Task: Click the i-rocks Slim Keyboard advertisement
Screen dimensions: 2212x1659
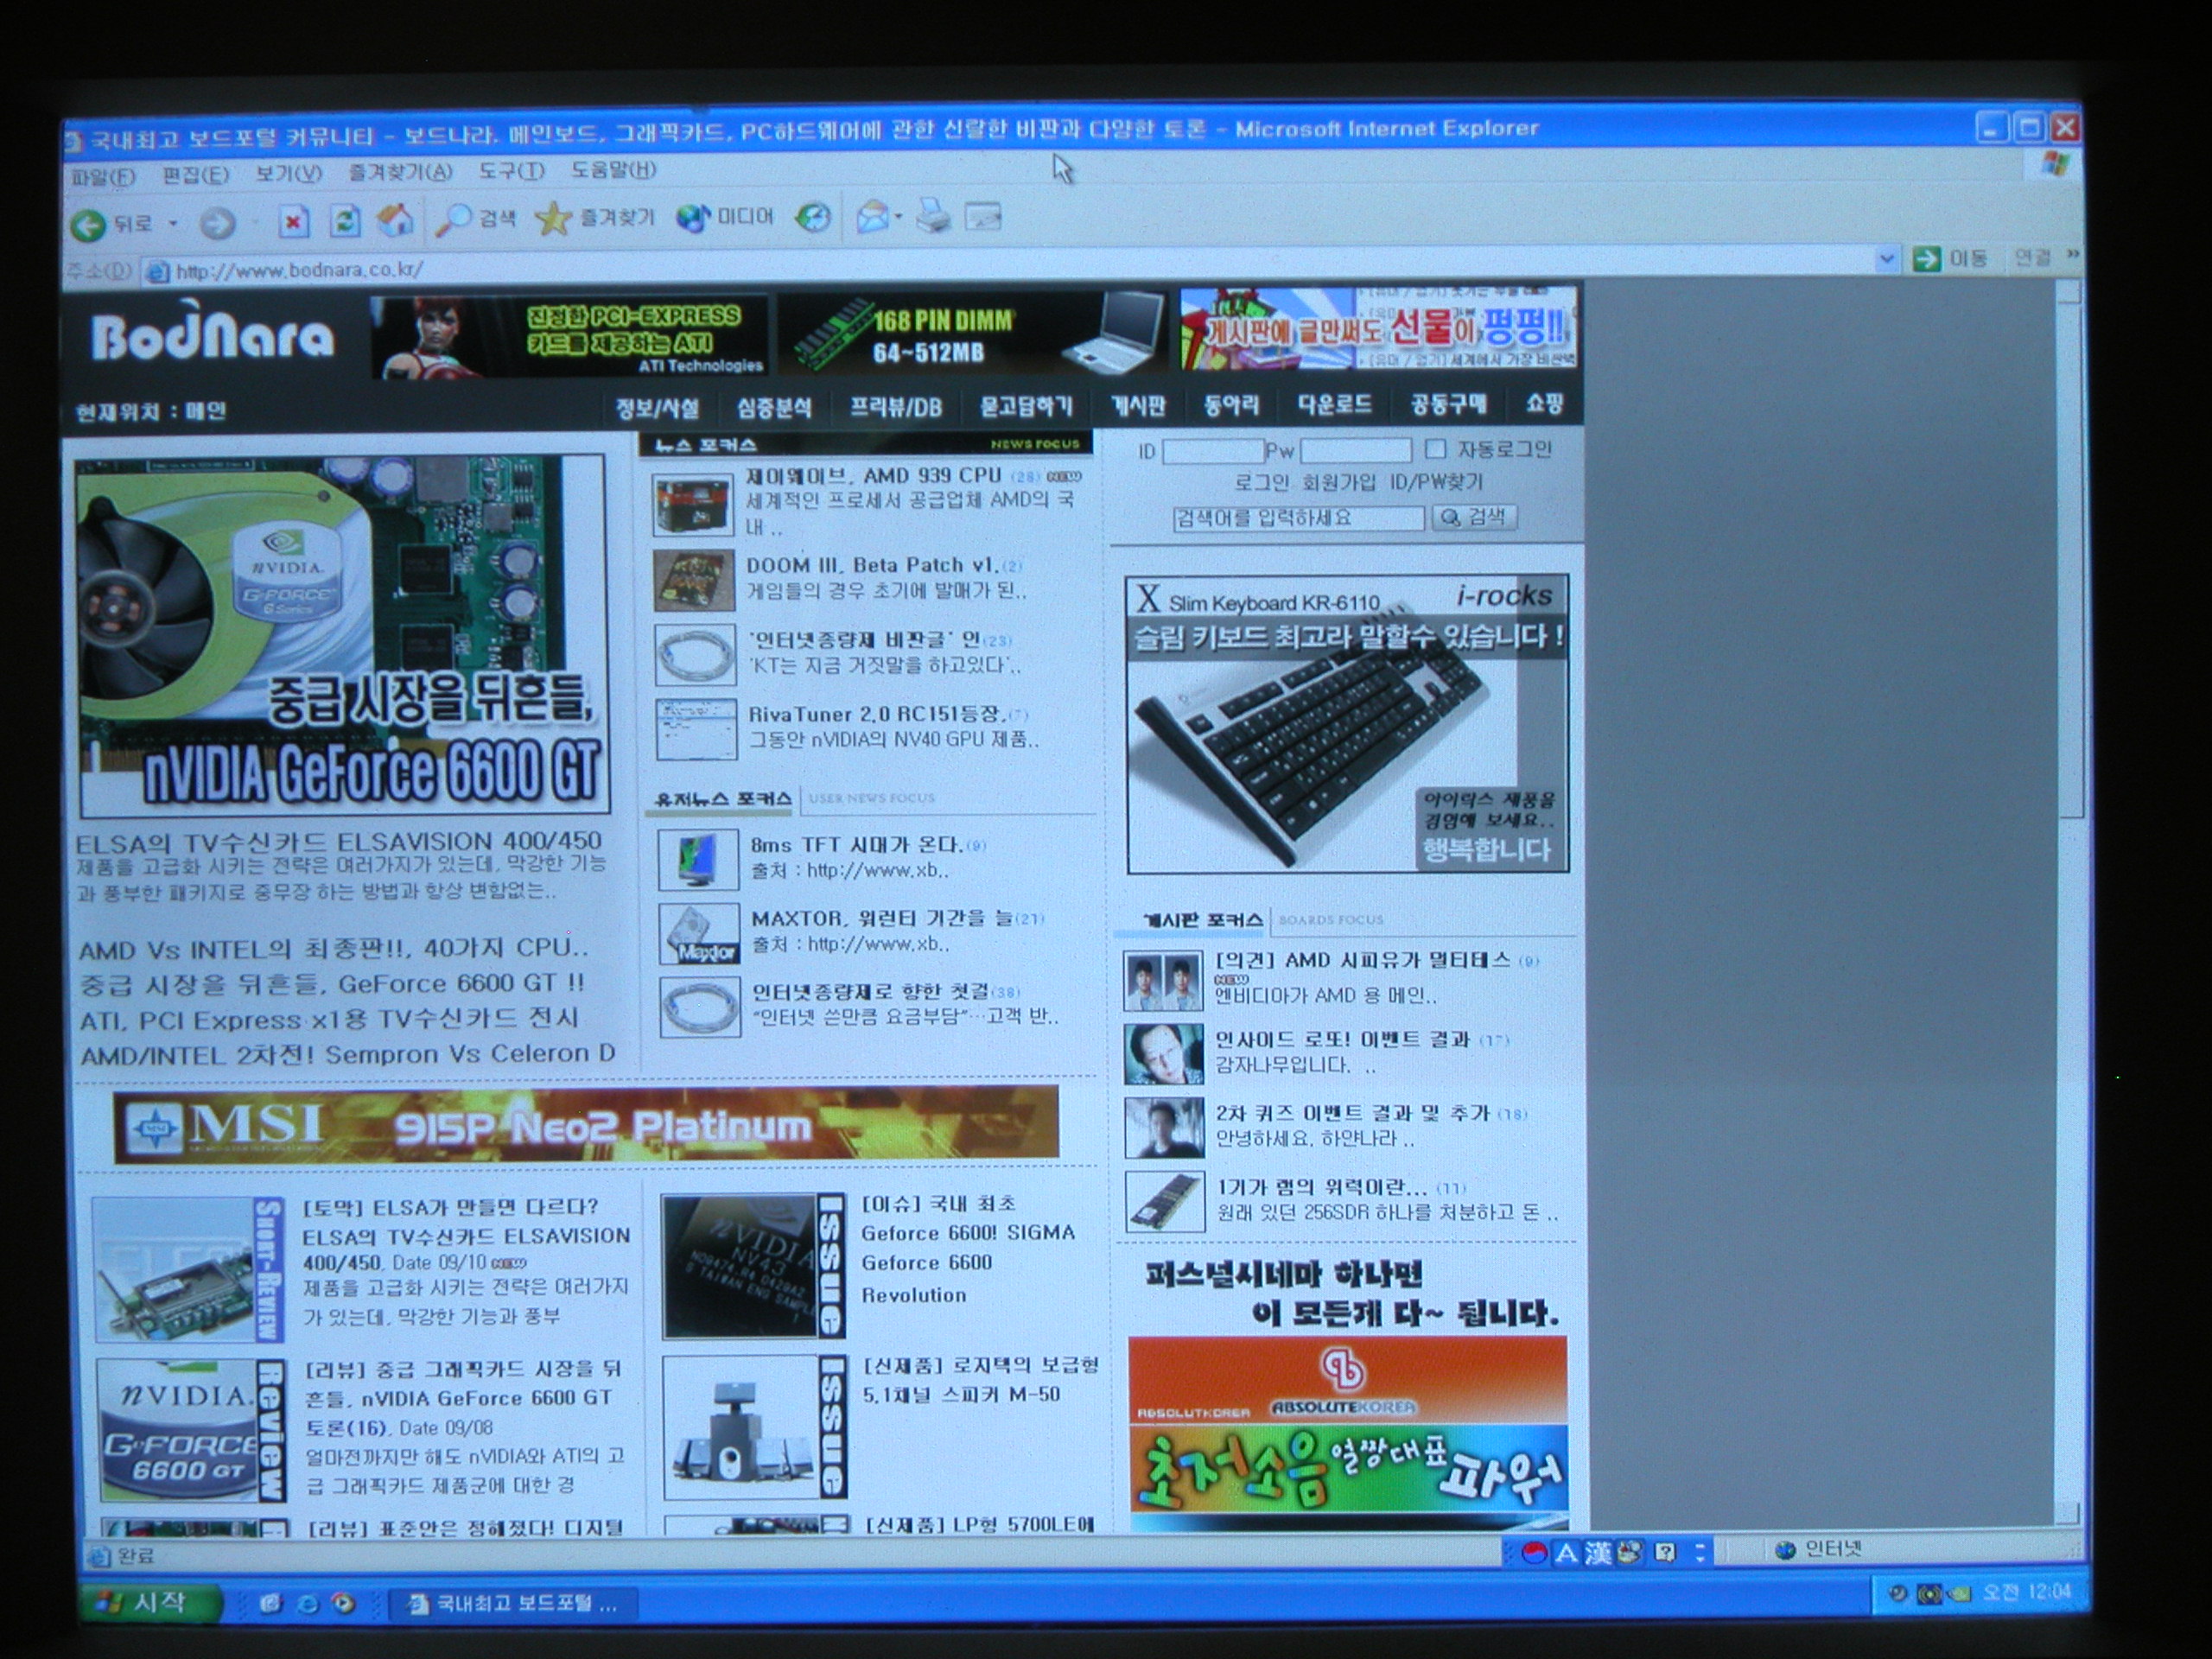Action: coord(1347,724)
